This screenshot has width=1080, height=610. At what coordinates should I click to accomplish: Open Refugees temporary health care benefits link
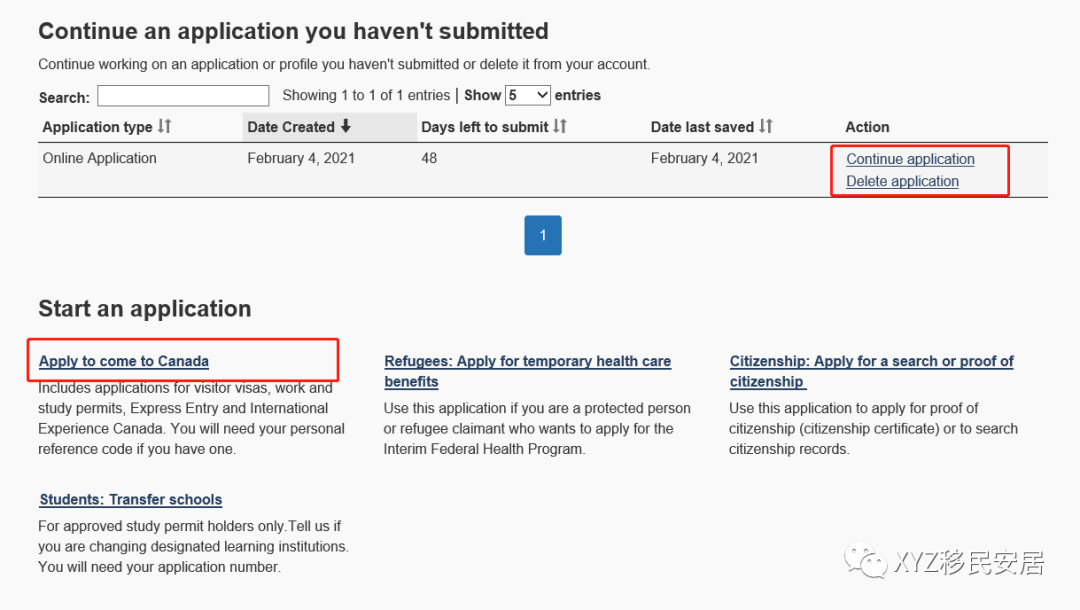tap(527, 361)
